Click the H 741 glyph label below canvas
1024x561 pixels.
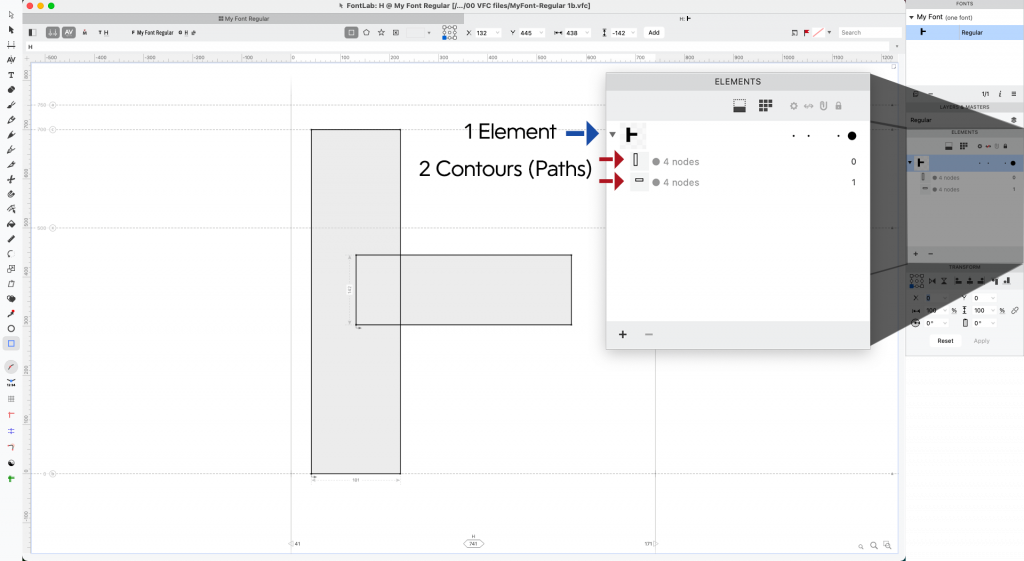pos(473,541)
